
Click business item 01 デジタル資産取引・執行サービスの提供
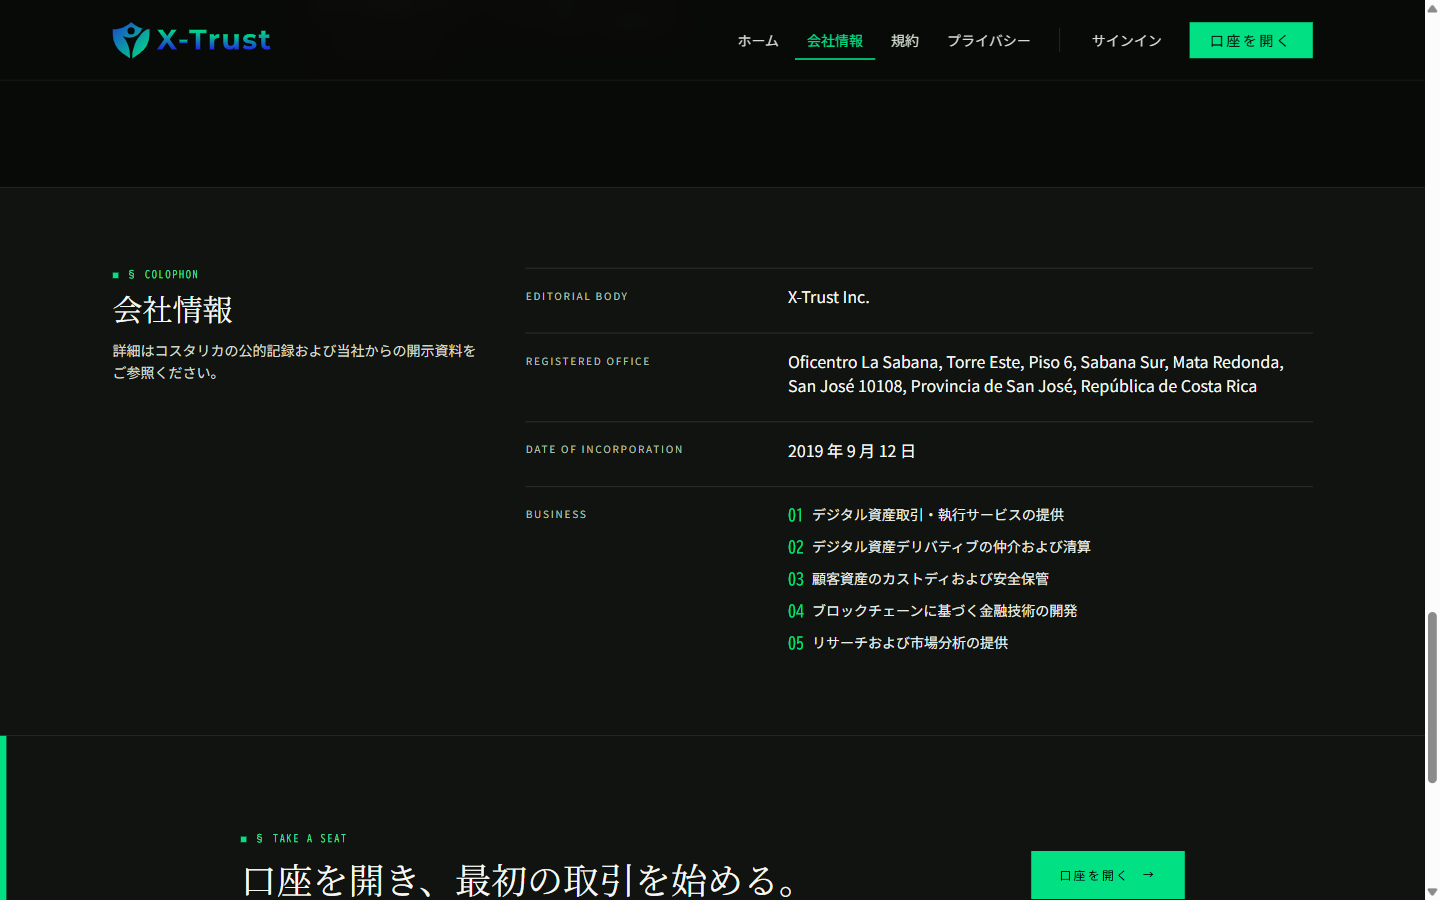[x=926, y=515]
